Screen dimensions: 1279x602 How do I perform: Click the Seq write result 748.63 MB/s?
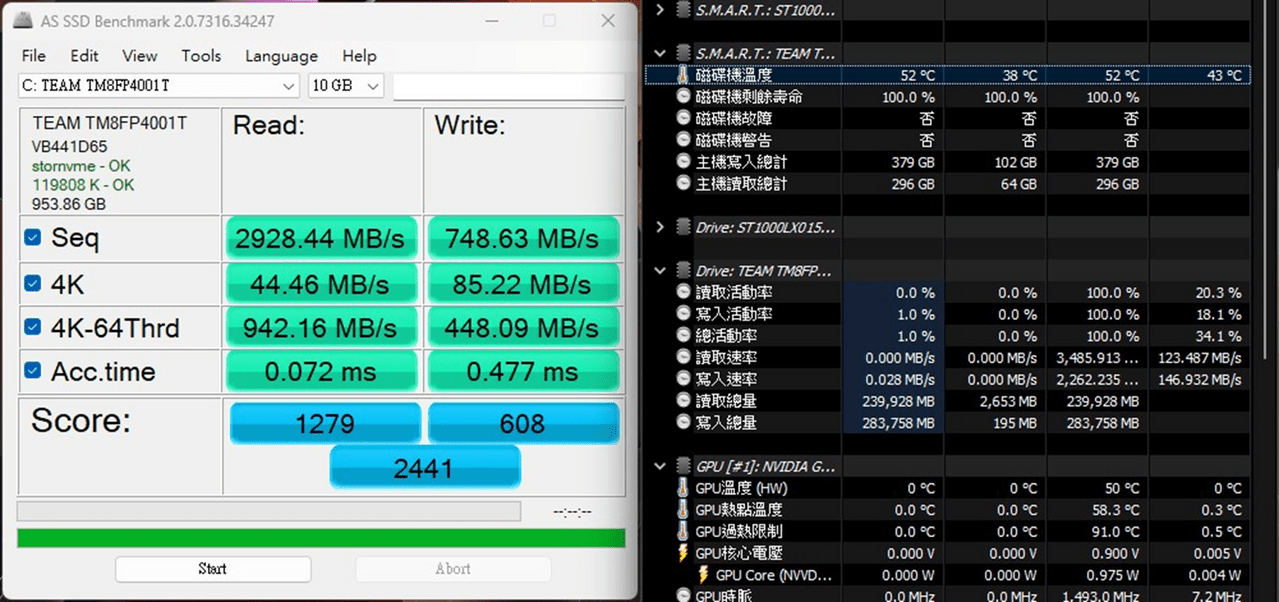(522, 239)
